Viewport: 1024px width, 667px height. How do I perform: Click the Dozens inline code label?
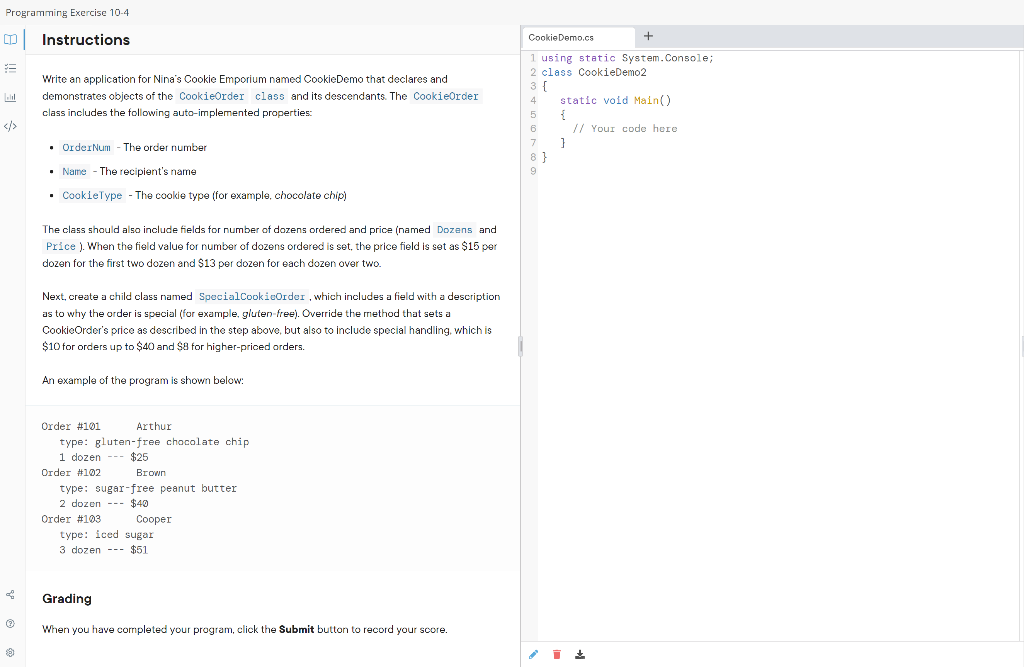click(x=454, y=229)
